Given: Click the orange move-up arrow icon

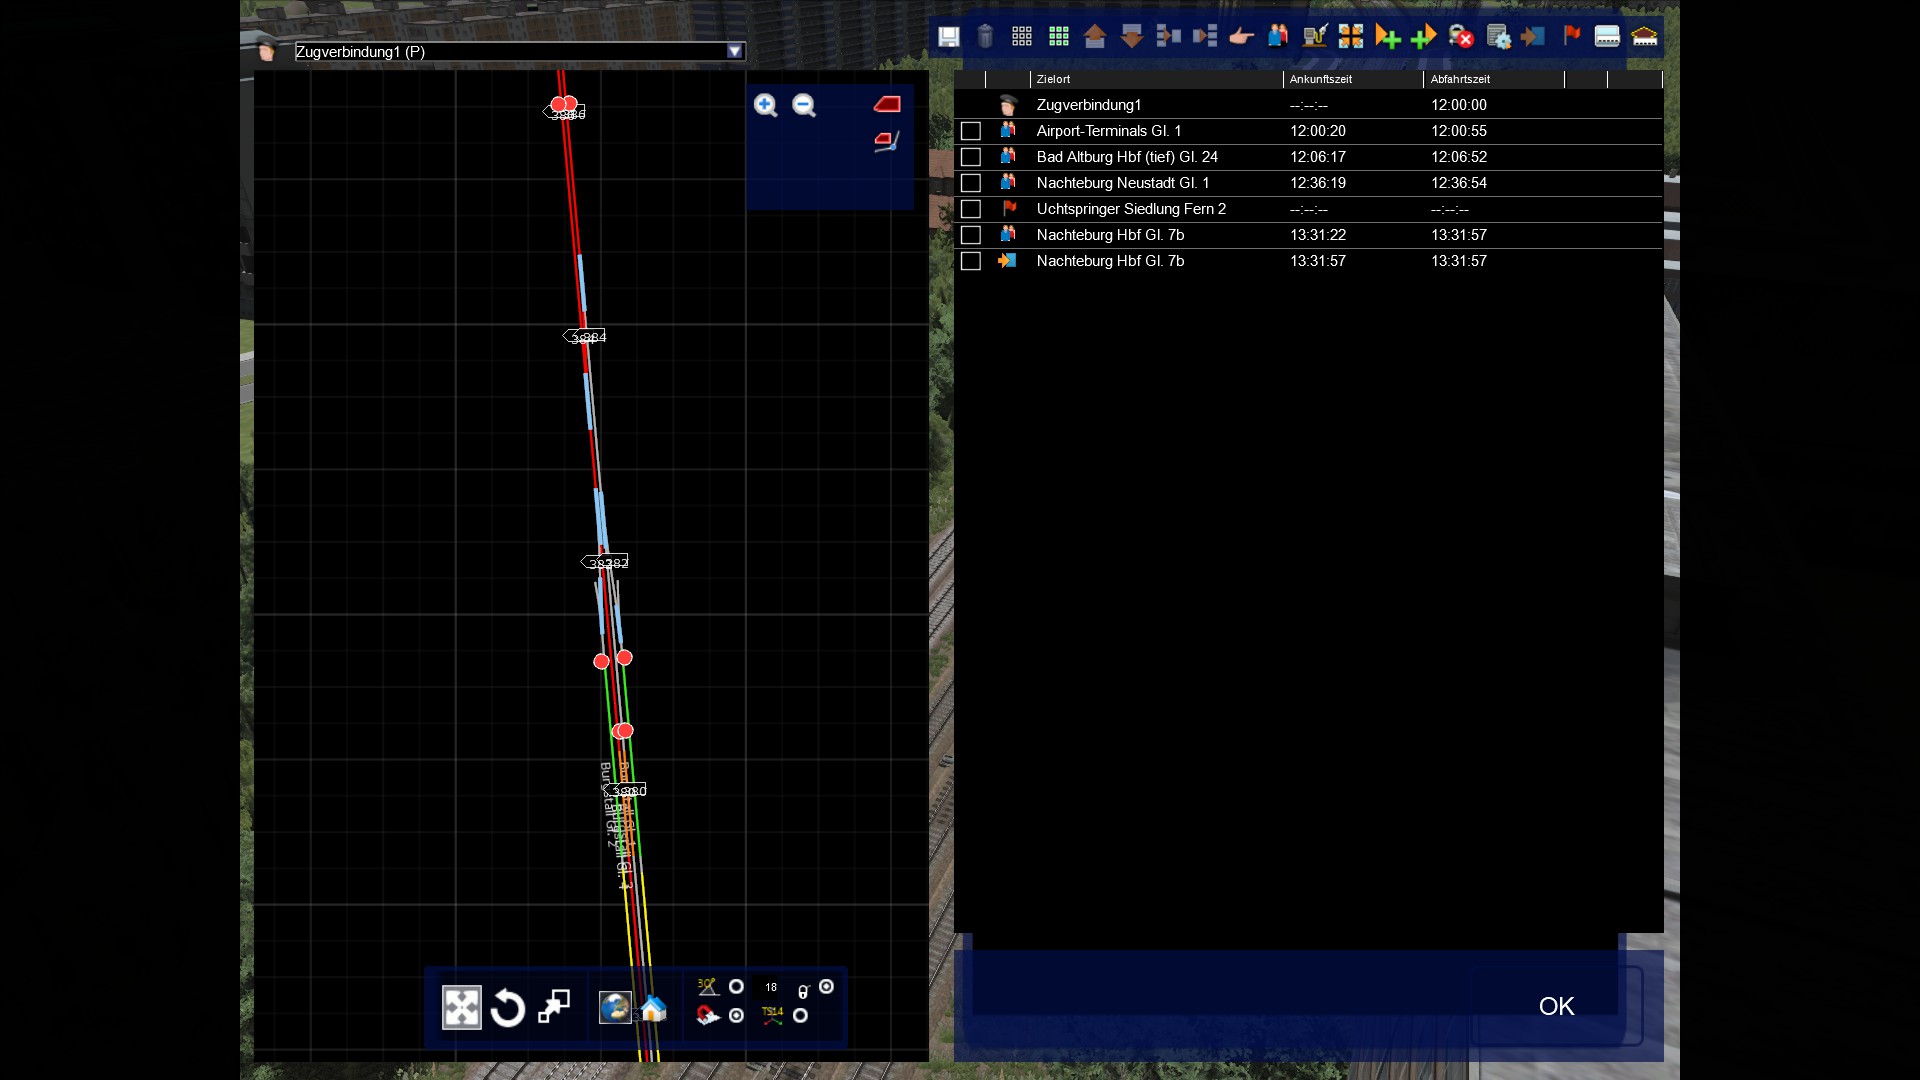Looking at the screenshot, I should tap(1095, 37).
